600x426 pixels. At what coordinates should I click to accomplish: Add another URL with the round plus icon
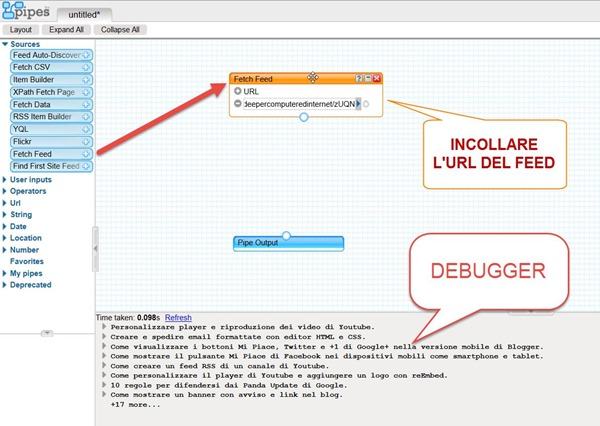coord(238,91)
